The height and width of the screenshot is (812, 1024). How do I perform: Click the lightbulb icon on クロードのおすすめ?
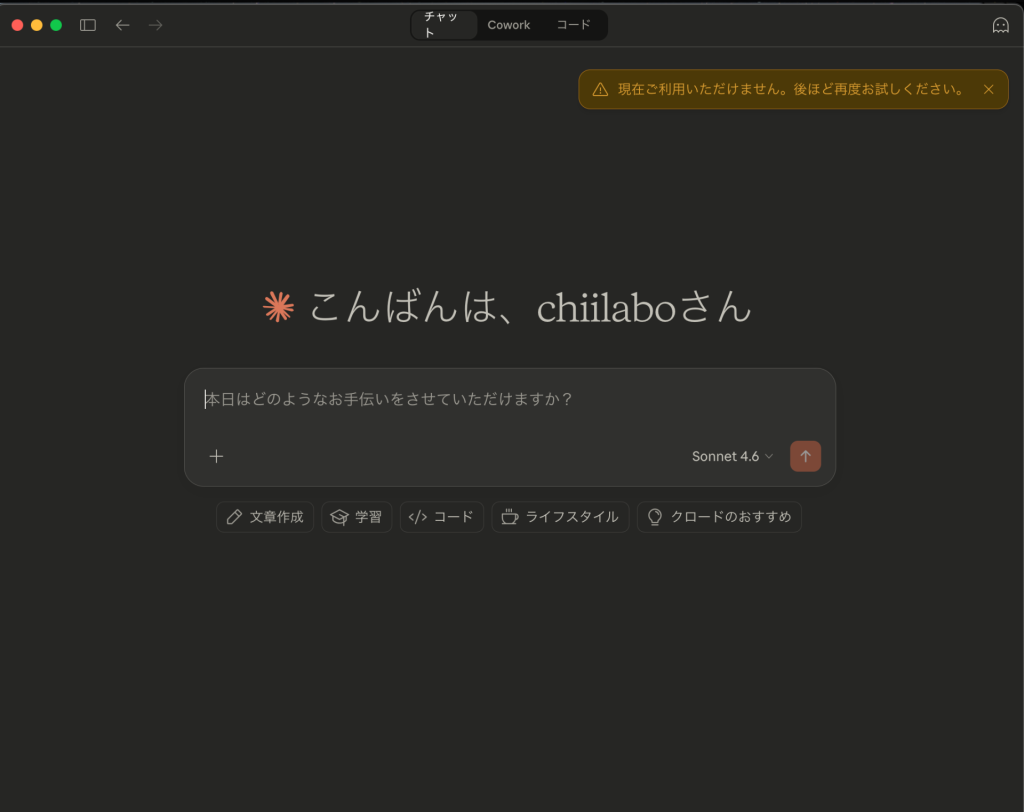(655, 517)
